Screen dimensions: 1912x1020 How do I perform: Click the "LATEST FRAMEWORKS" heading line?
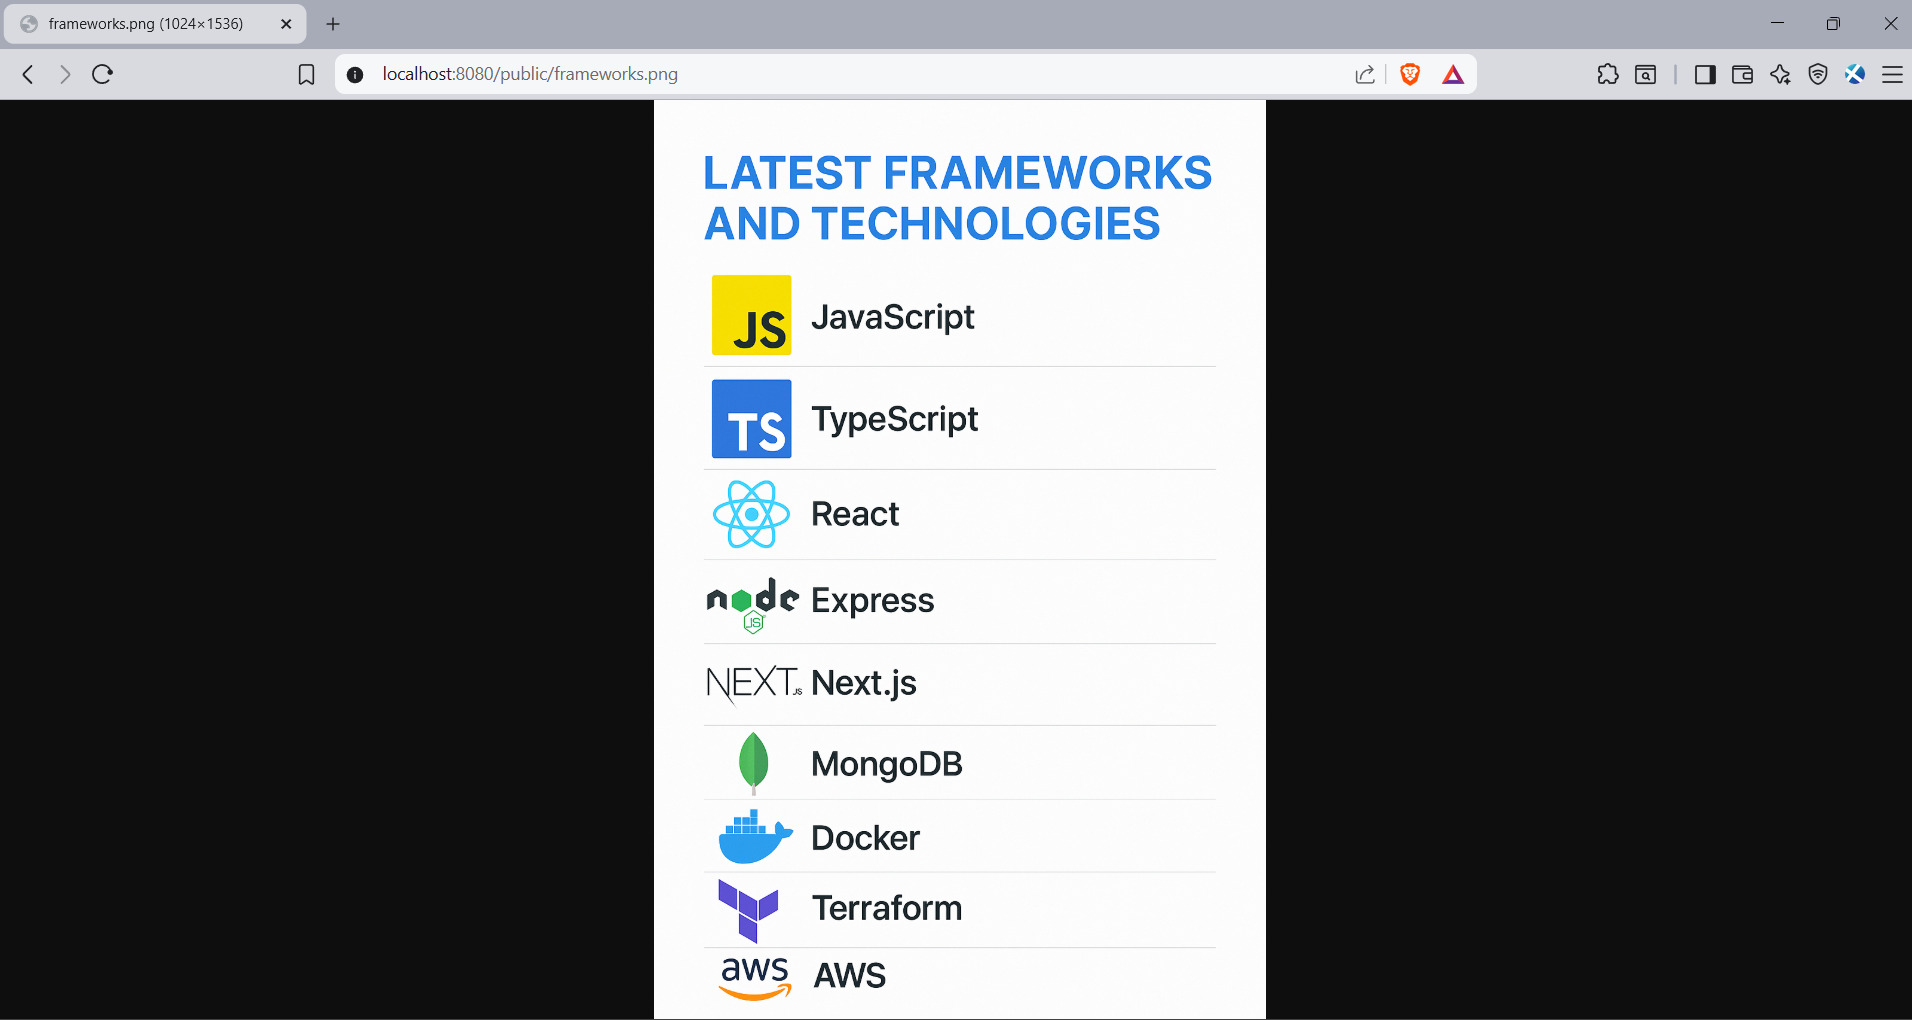958,173
